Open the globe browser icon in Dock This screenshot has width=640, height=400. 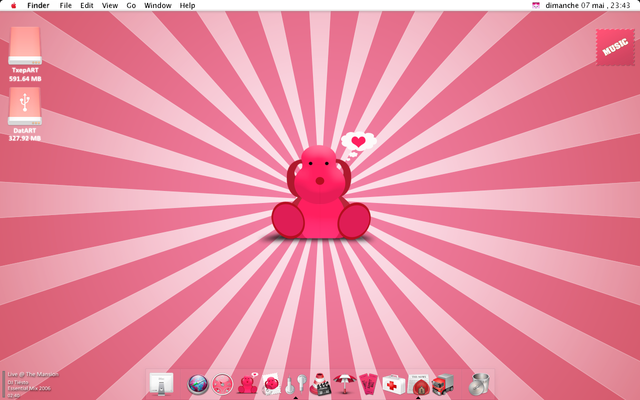click(198, 384)
